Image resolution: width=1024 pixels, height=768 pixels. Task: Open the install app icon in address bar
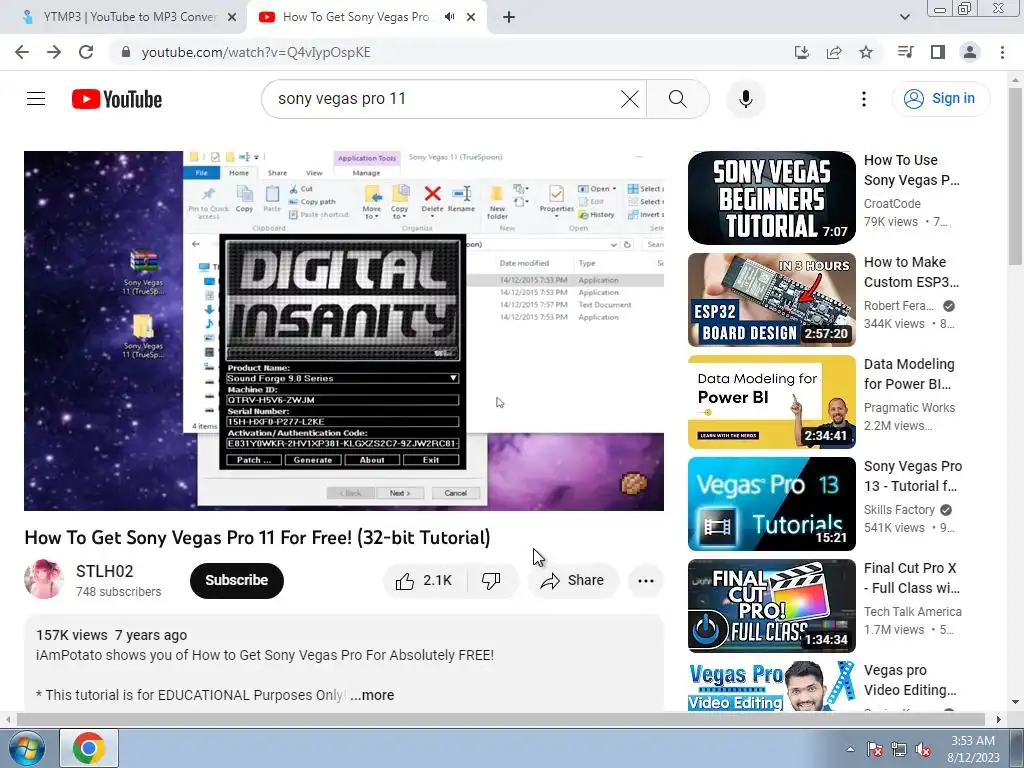(802, 52)
